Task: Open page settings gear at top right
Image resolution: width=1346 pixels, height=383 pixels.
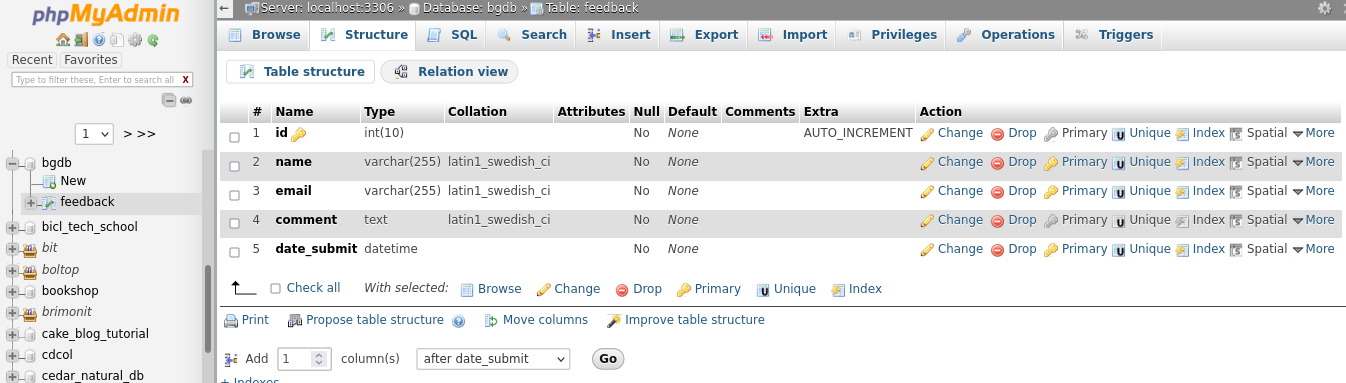Action: (1325, 8)
